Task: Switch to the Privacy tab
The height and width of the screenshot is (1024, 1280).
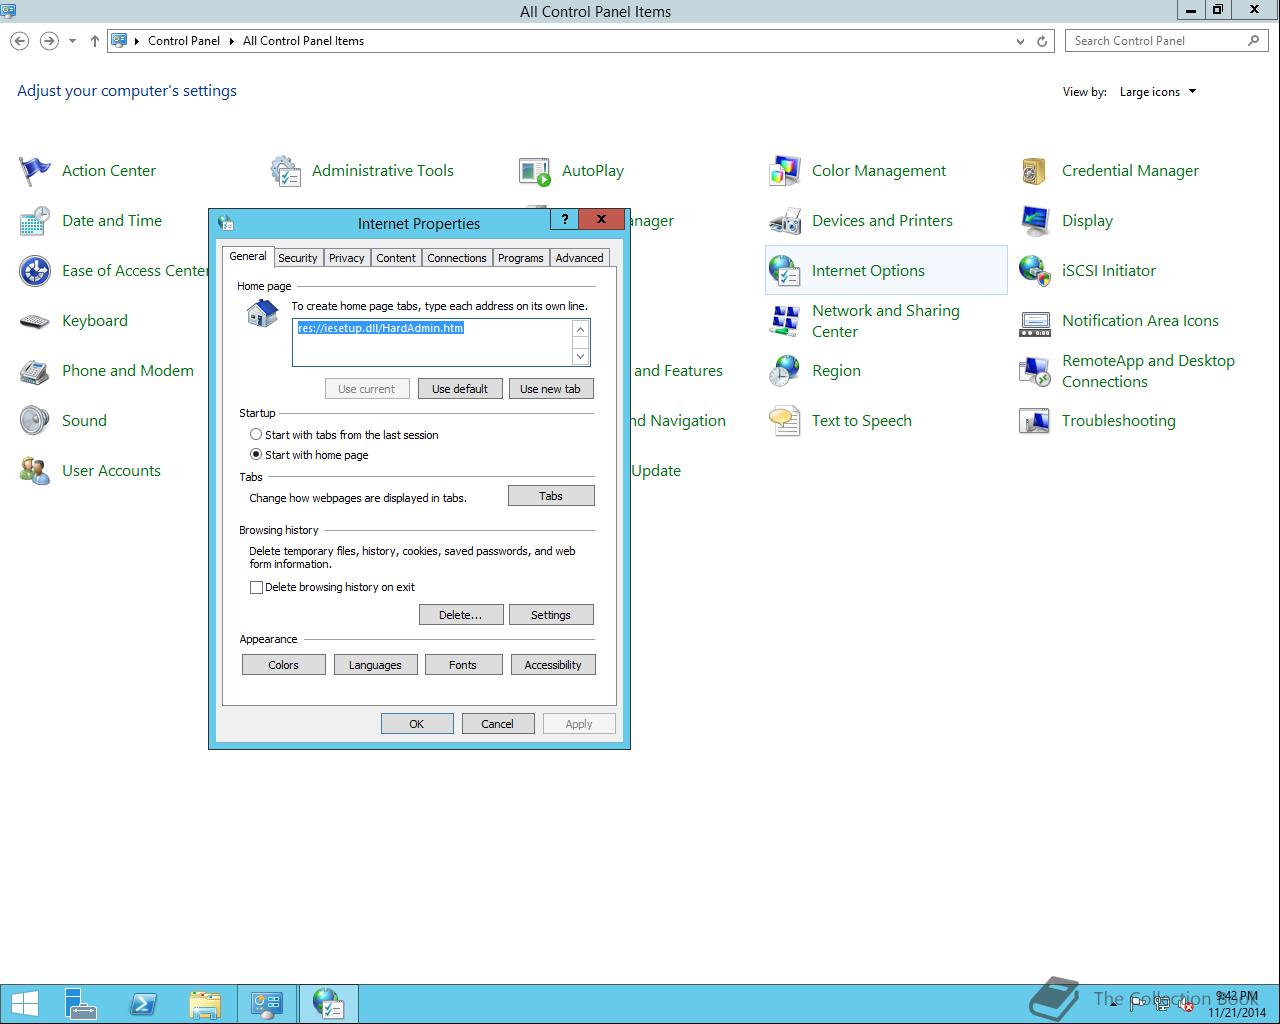Action: coord(347,258)
